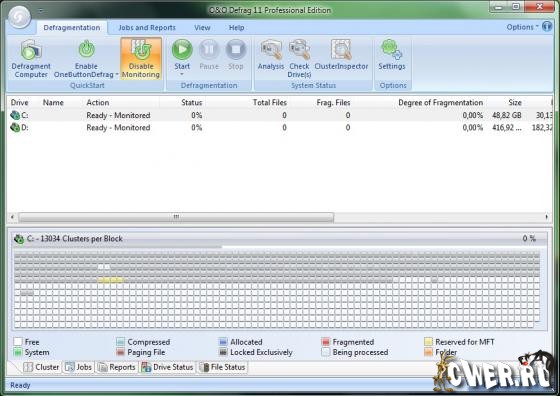The width and height of the screenshot is (560, 396).
Task: Open the Options dropdown in the title area
Action: [522, 27]
